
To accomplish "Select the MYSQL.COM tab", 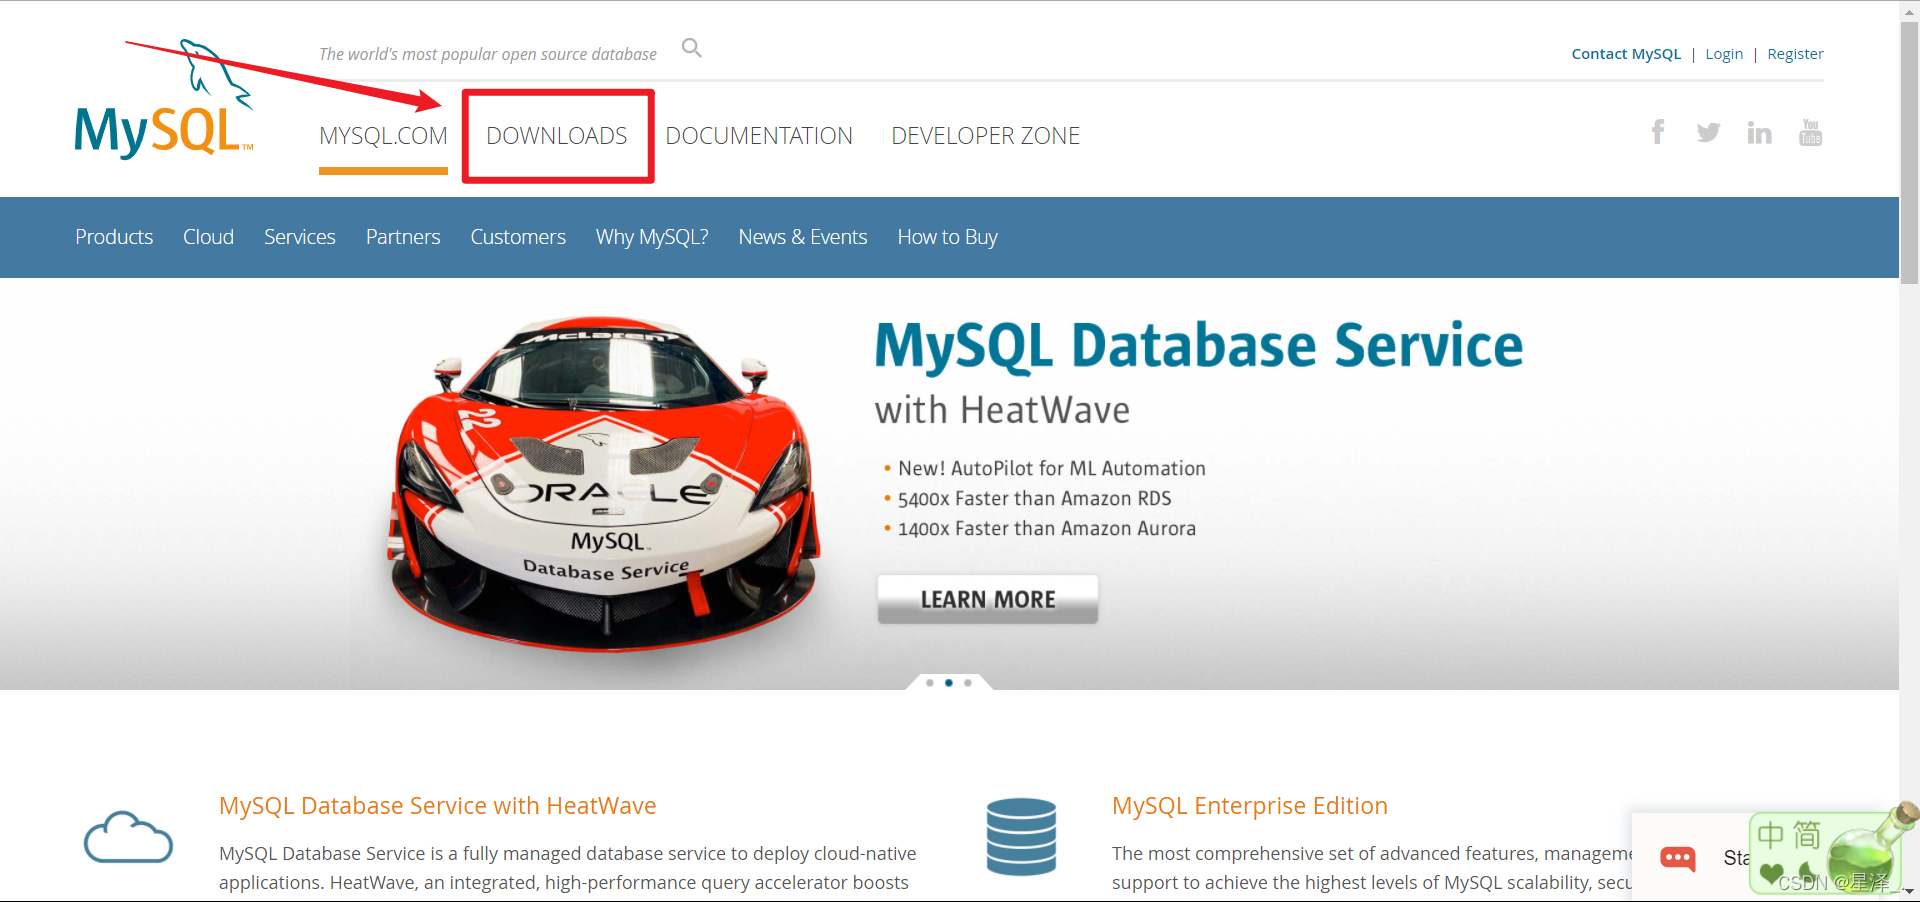I will tap(383, 136).
